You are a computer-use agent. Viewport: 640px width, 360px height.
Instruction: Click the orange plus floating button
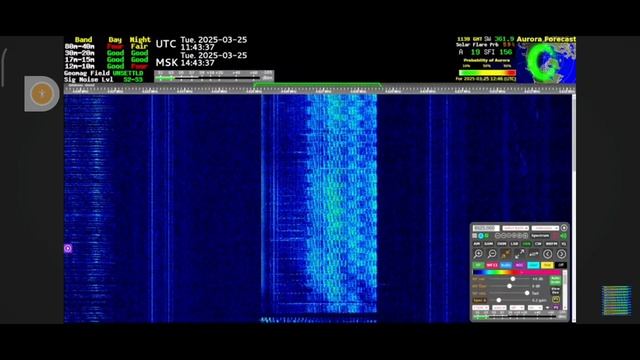(x=42, y=94)
